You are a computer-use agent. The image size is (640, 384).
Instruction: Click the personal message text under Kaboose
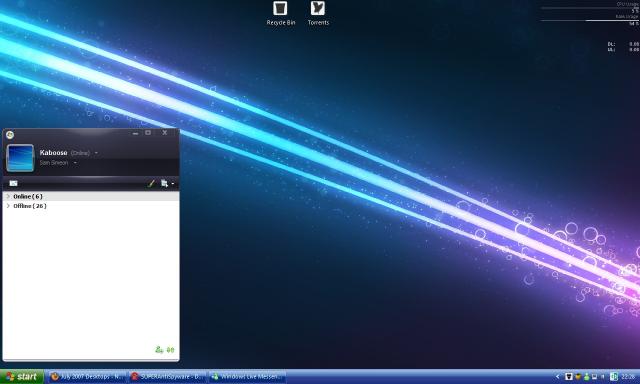(54, 162)
